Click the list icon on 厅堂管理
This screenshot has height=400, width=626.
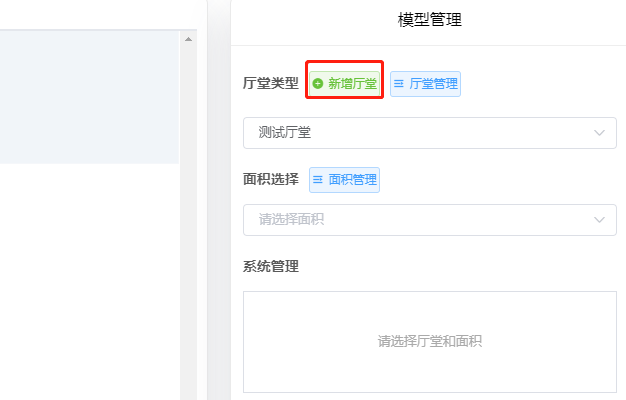[398, 84]
